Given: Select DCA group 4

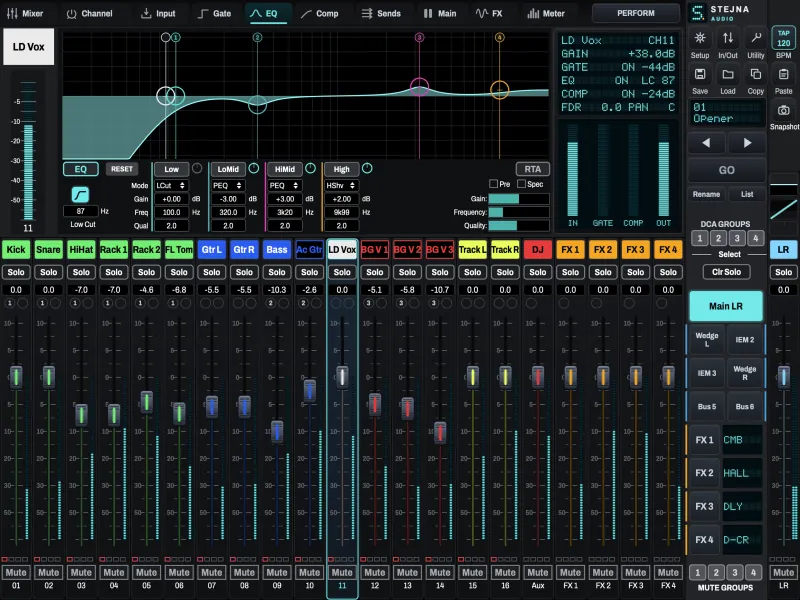Looking at the screenshot, I should pos(756,238).
